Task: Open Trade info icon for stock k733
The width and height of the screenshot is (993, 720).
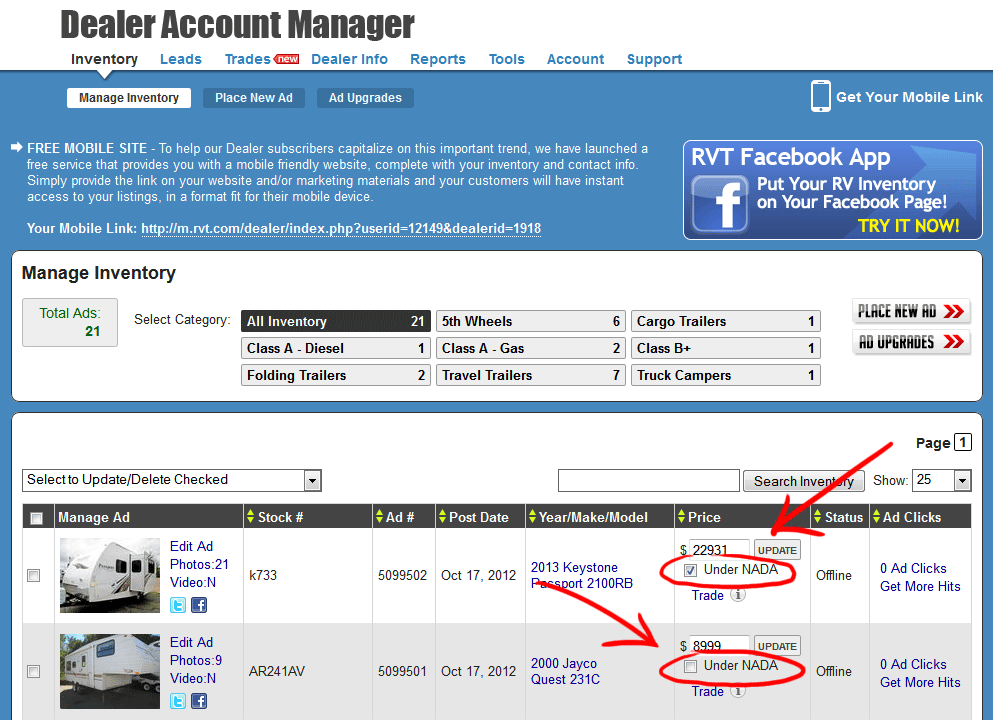Action: (738, 595)
